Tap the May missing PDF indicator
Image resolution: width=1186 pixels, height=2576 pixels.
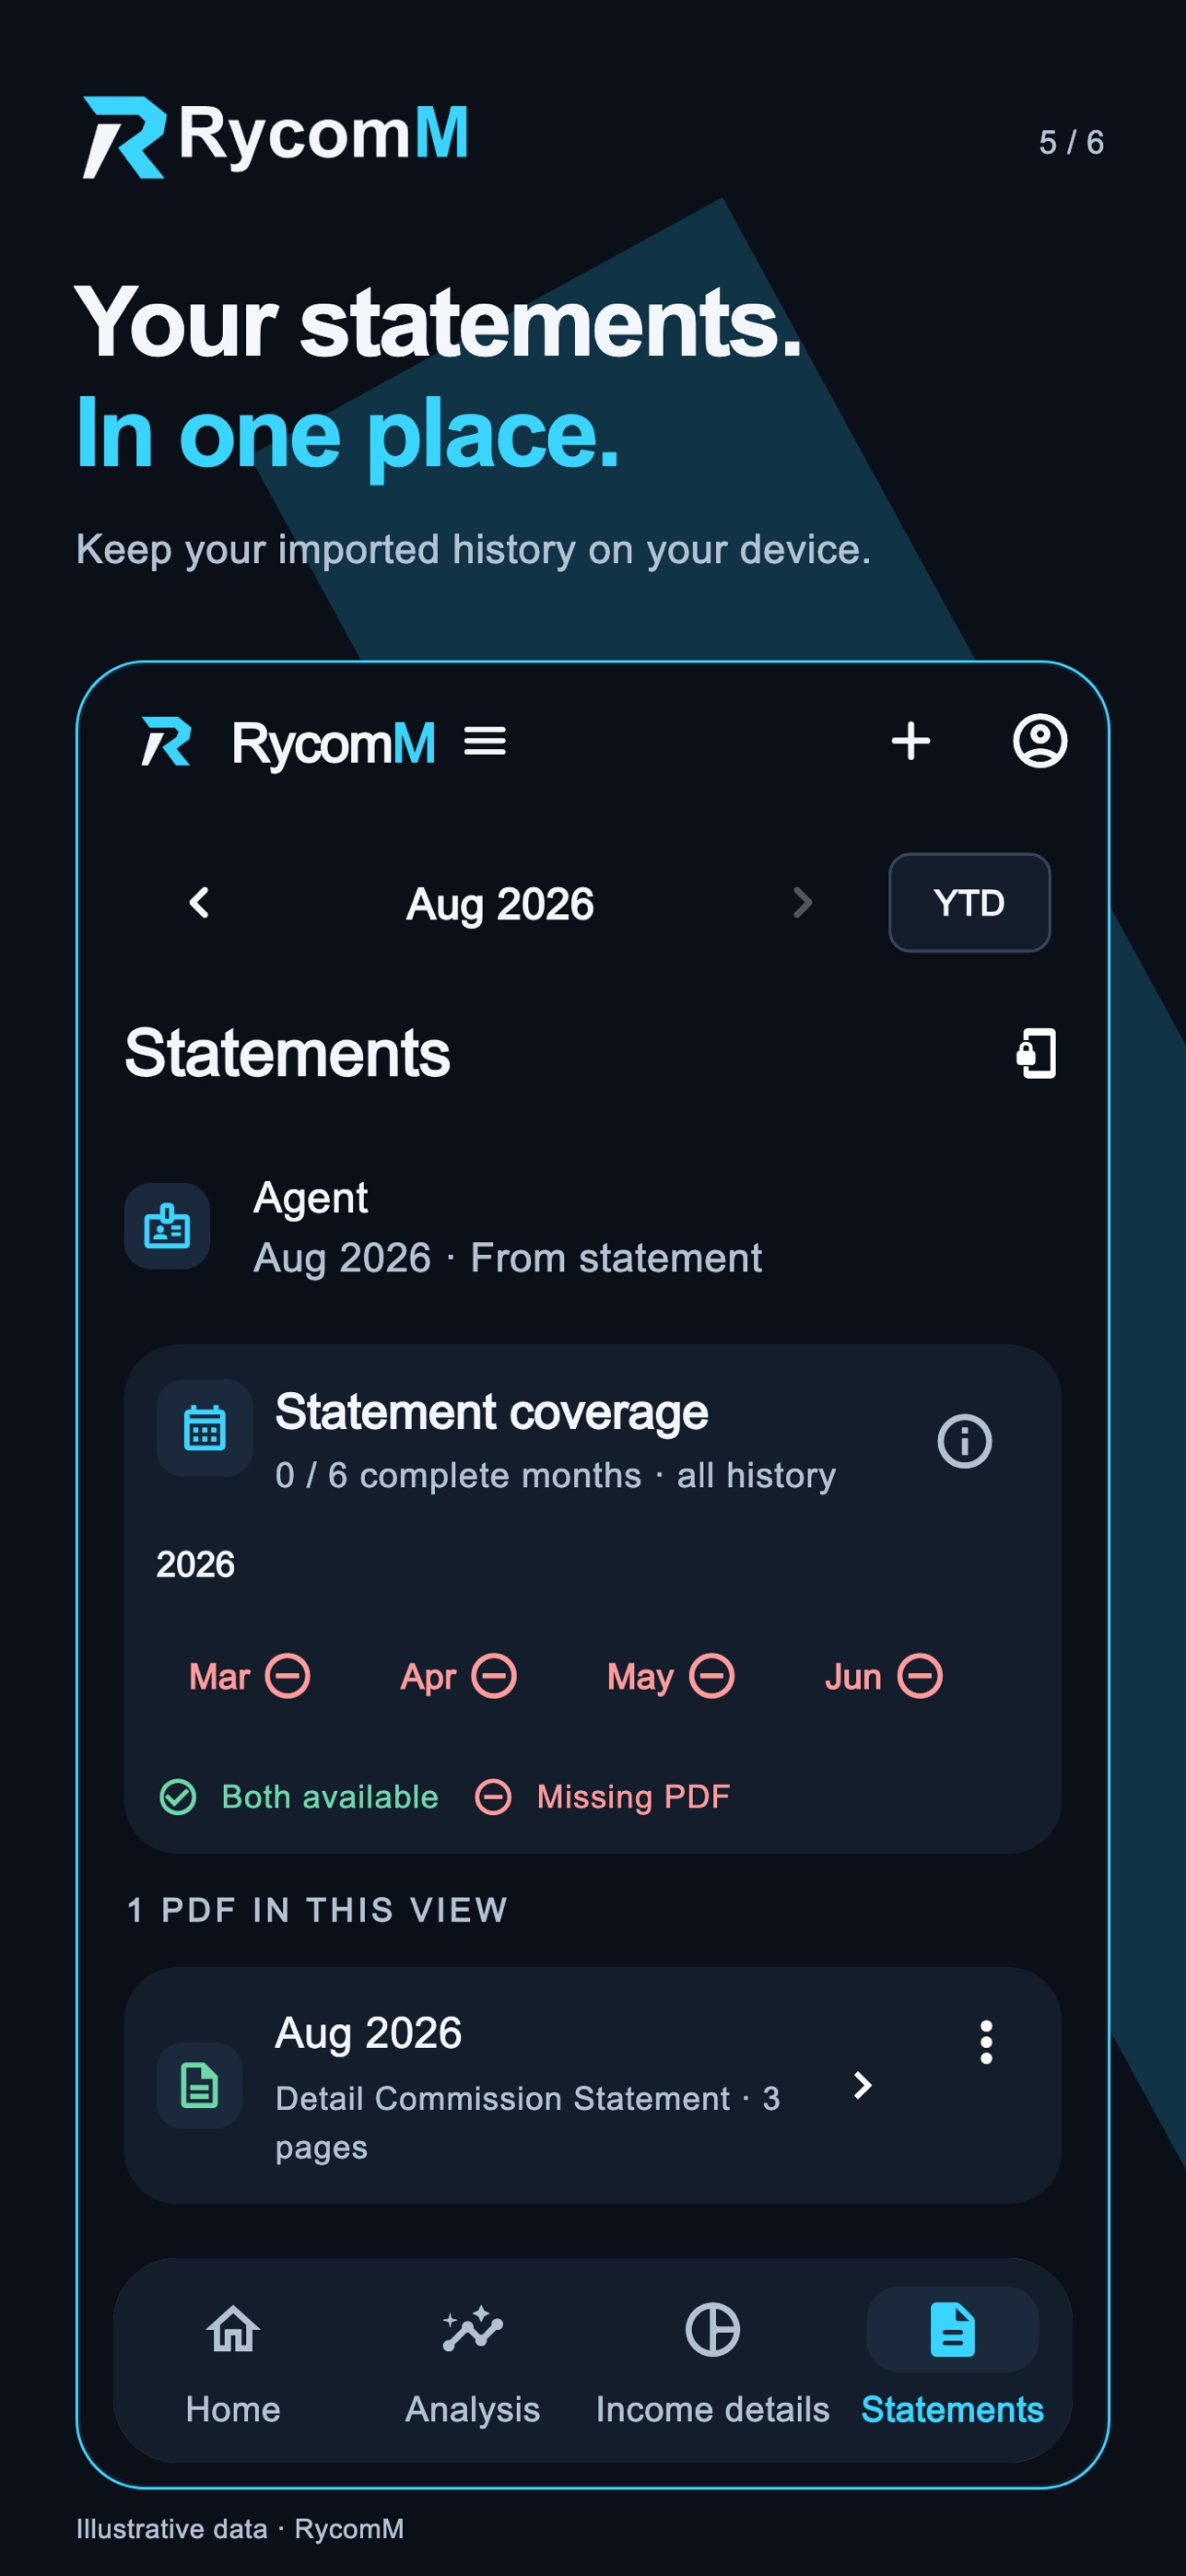(x=712, y=1676)
